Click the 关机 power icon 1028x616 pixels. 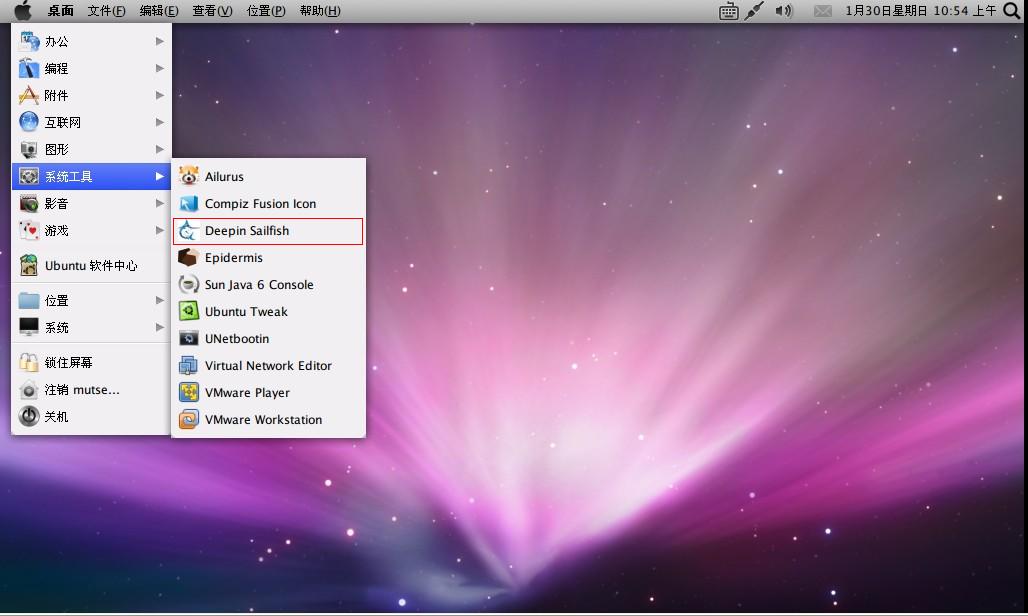coord(29,416)
